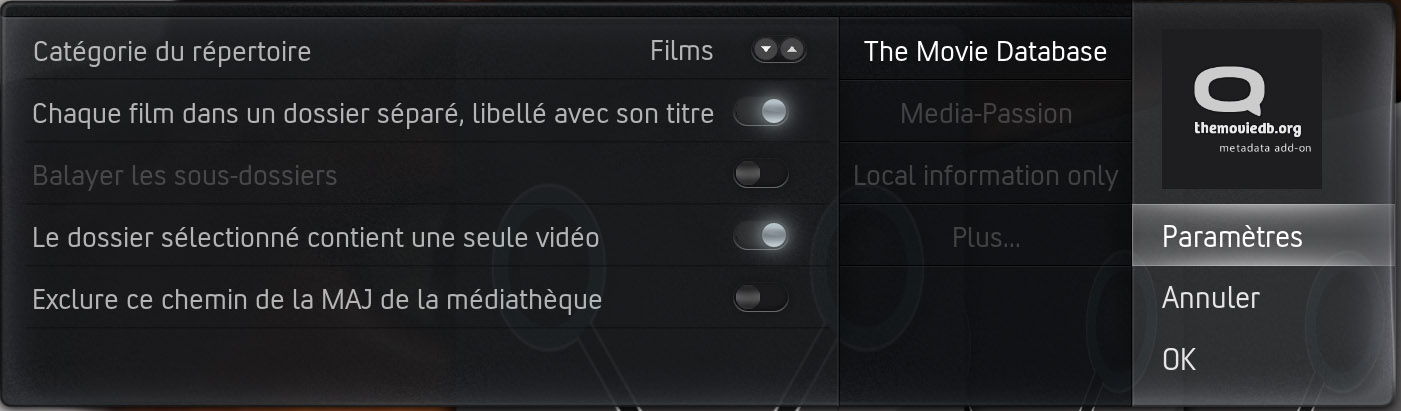Select The Movie Database scraper

point(986,51)
